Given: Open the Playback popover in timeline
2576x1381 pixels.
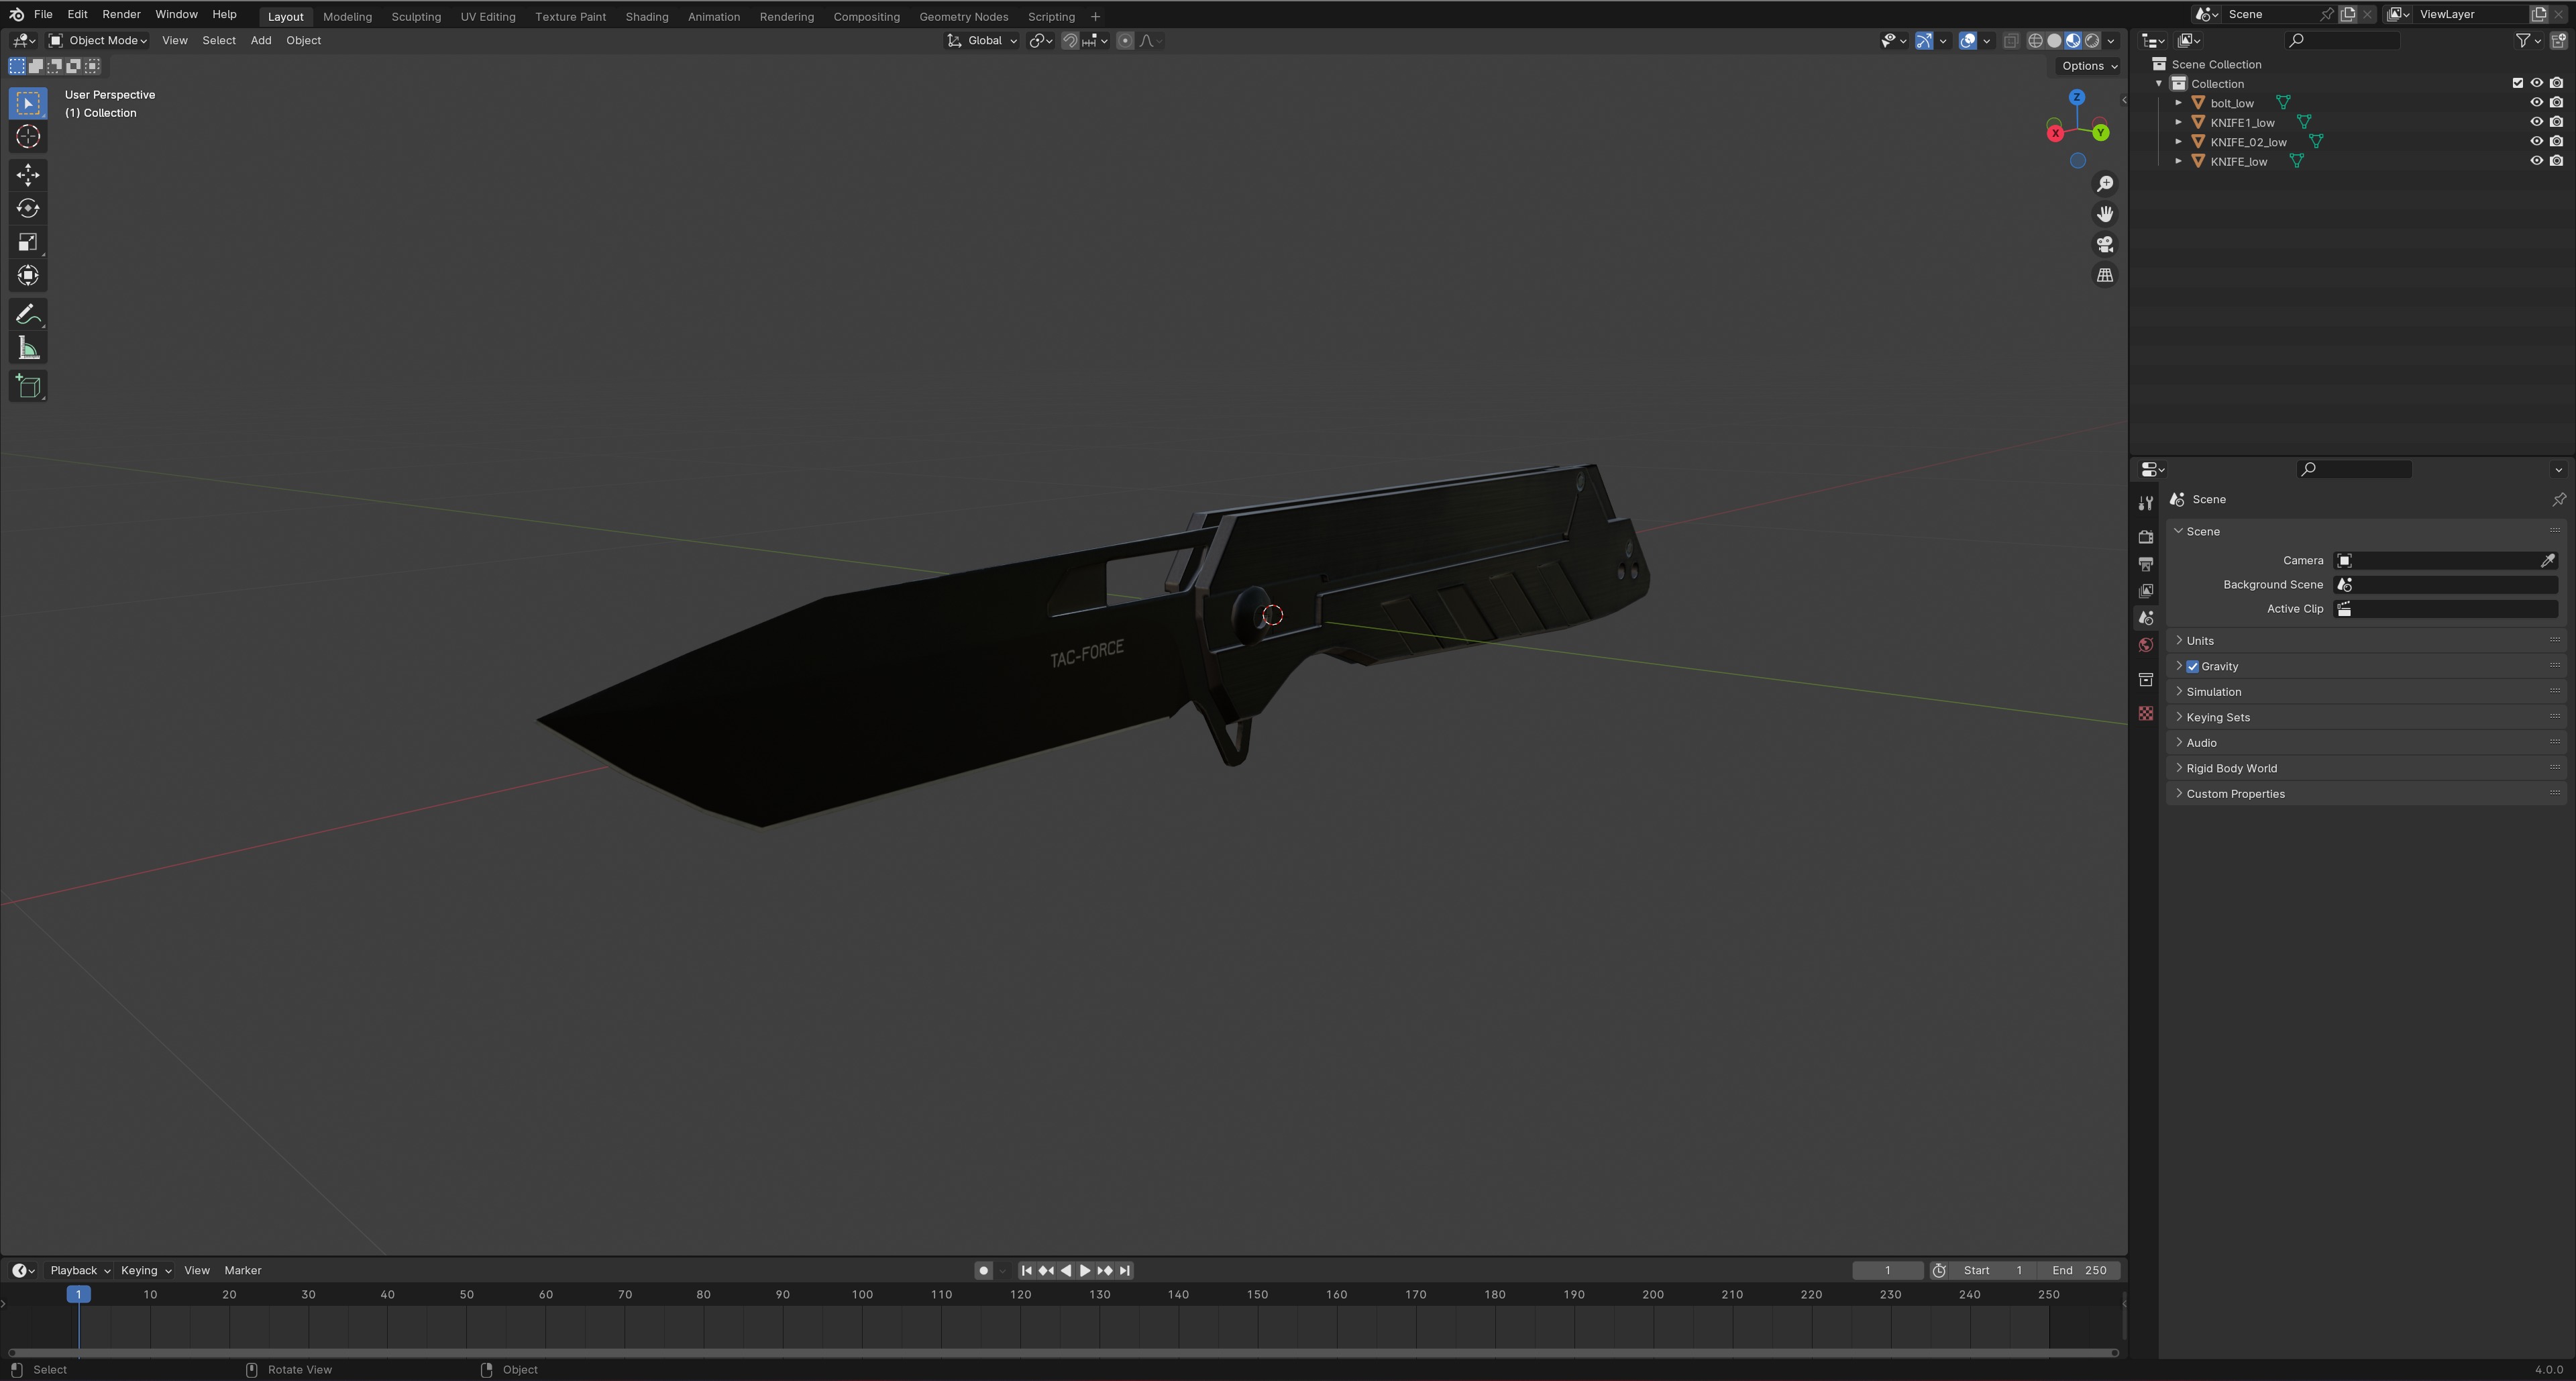Looking at the screenshot, I should coord(79,1271).
